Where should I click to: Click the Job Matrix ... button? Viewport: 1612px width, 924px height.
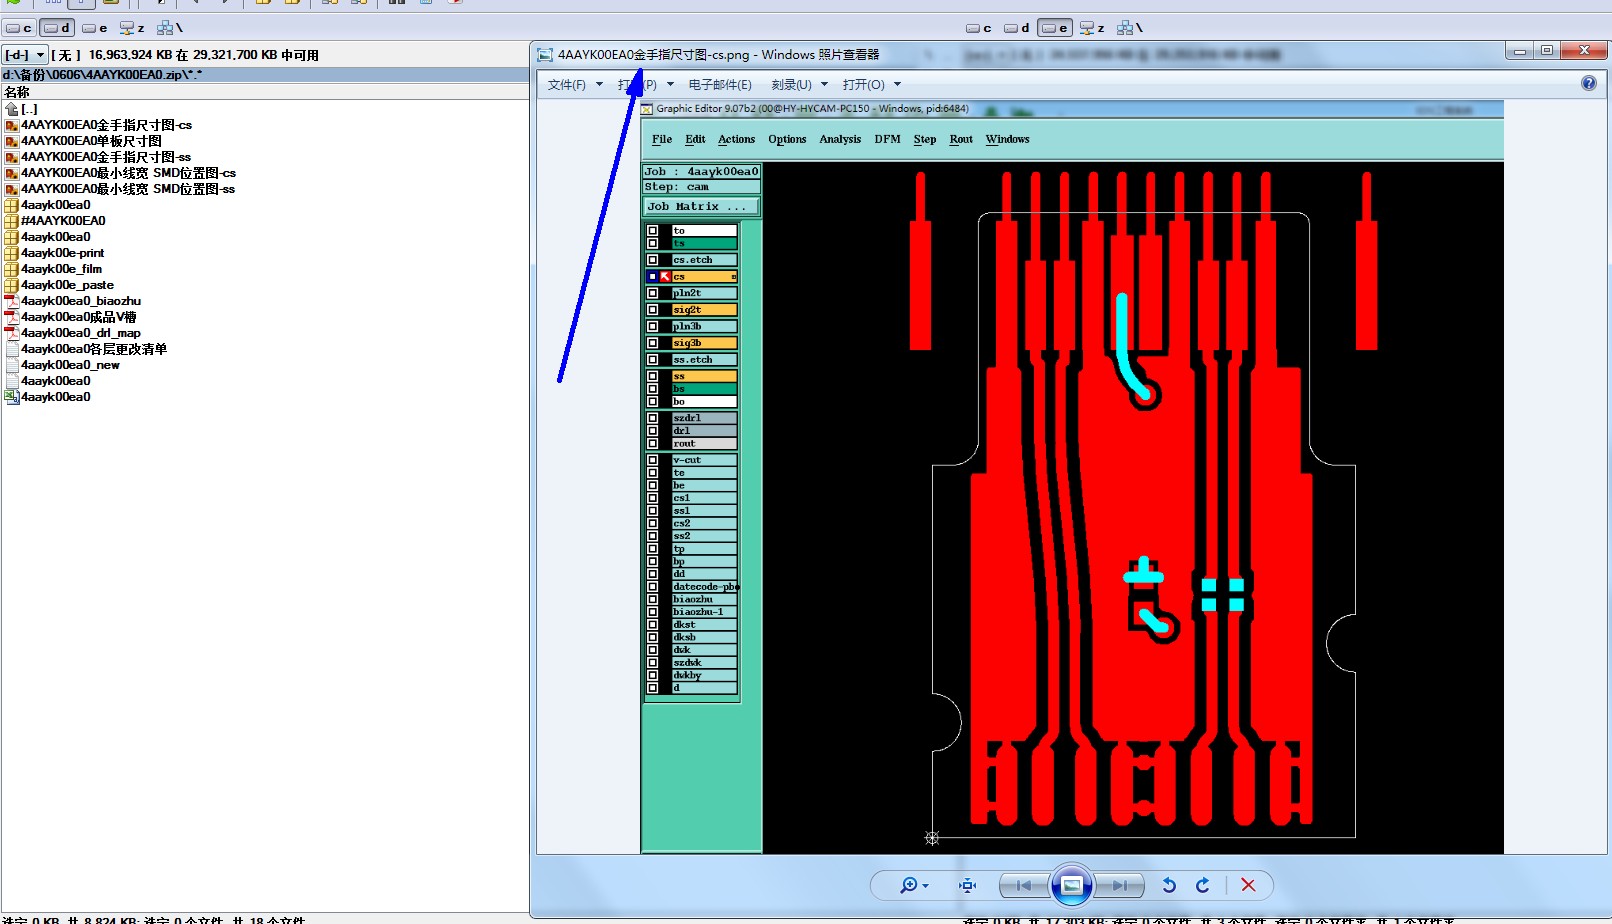pyautogui.click(x=701, y=207)
